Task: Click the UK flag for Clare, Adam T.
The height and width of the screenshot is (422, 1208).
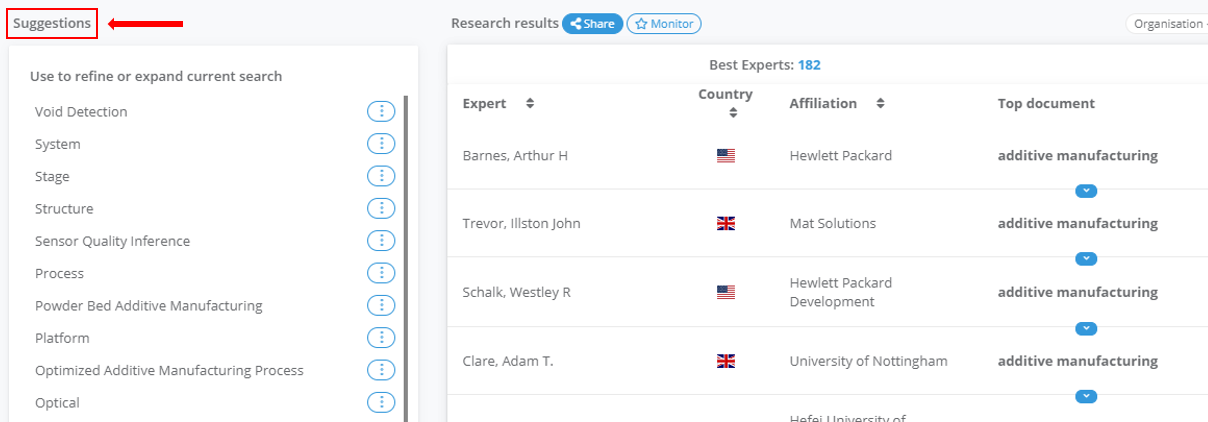Action: pos(726,361)
